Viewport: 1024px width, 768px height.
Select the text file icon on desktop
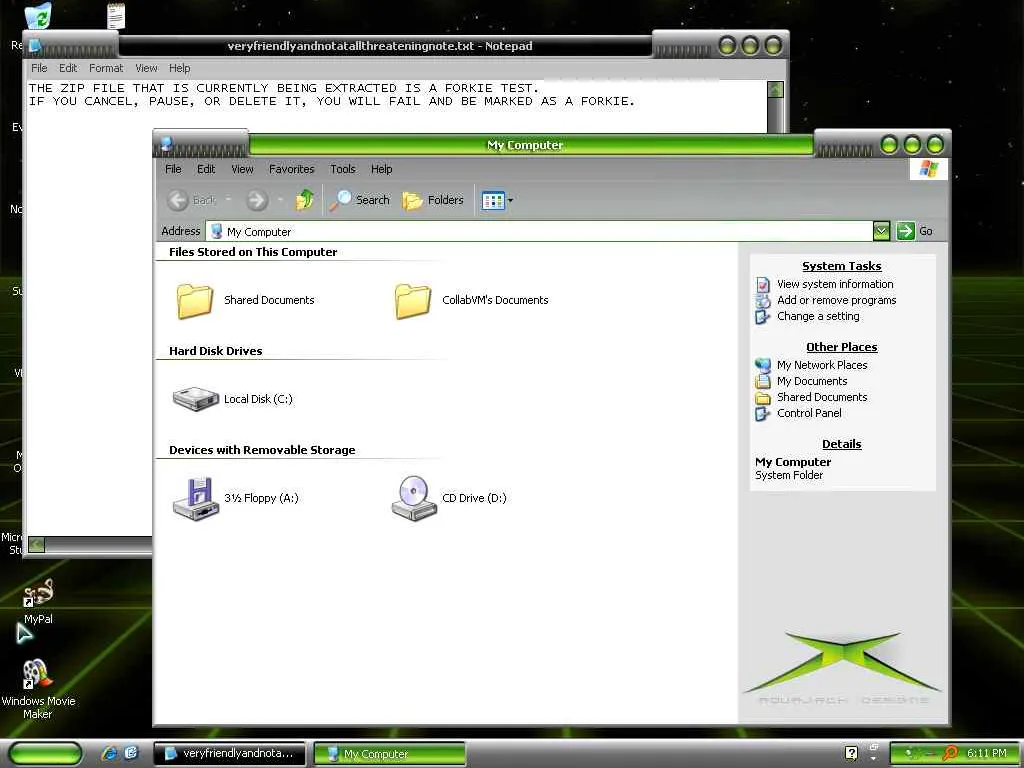(116, 16)
